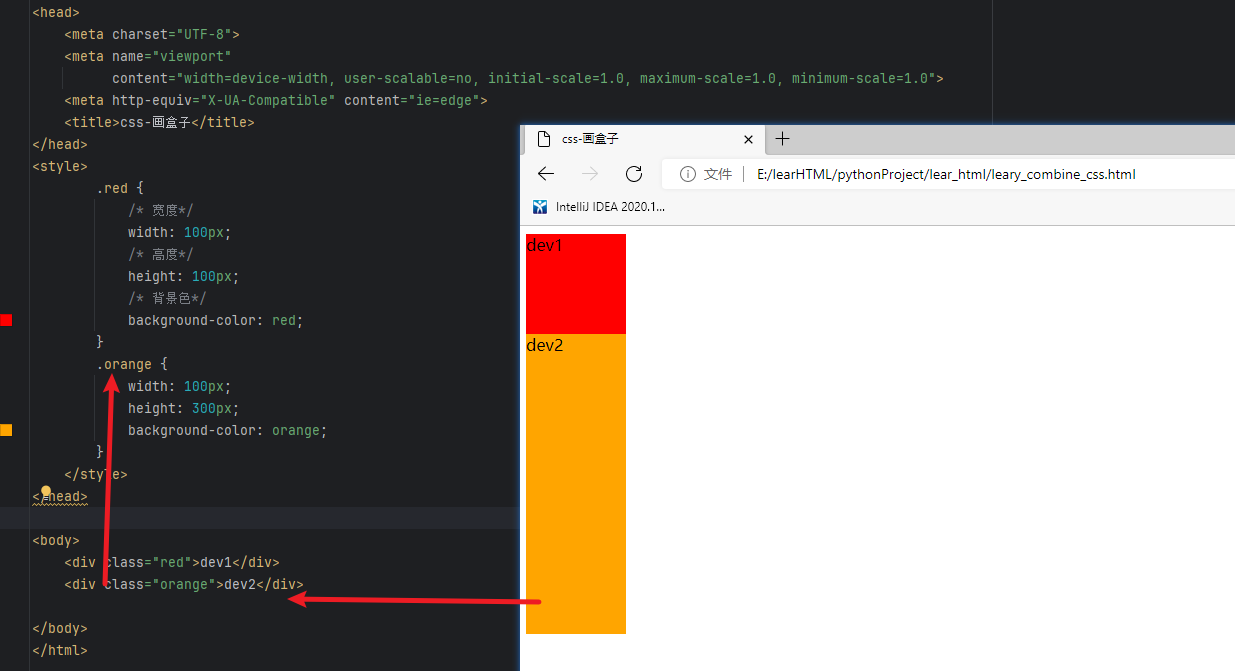
Task: Click the .red selector in code
Action: (x=112, y=188)
